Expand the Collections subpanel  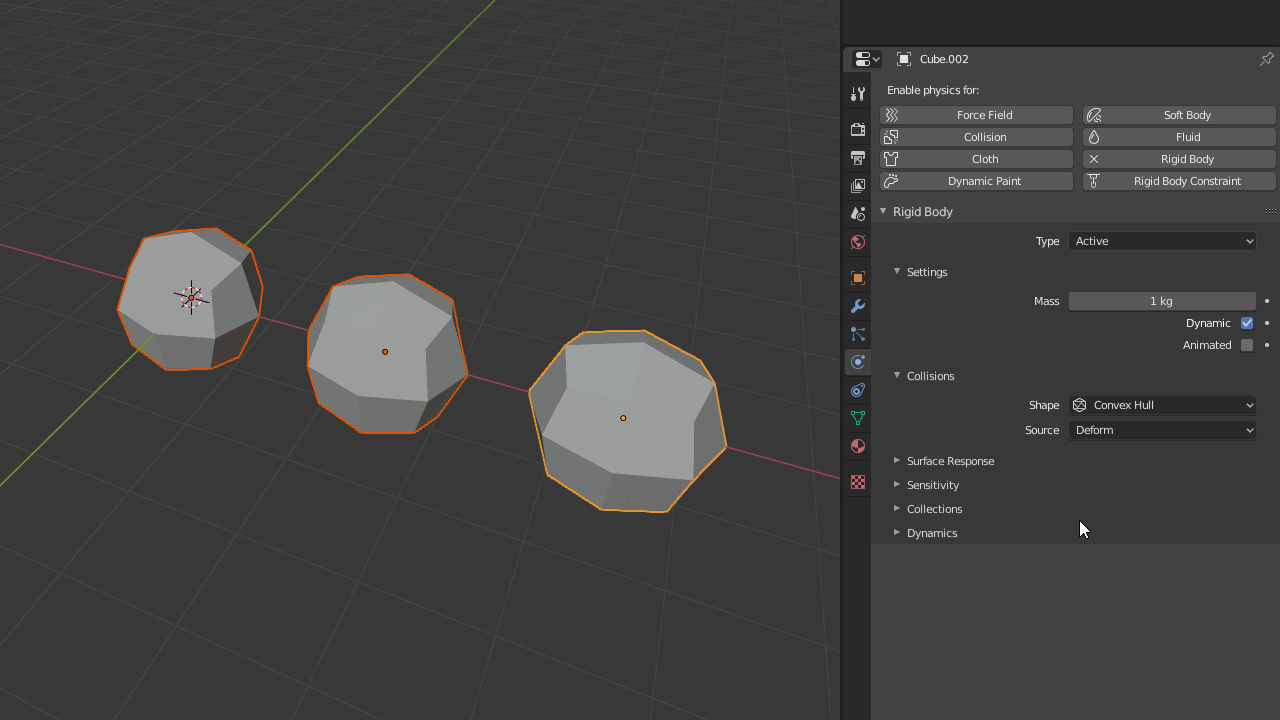[x=897, y=508]
